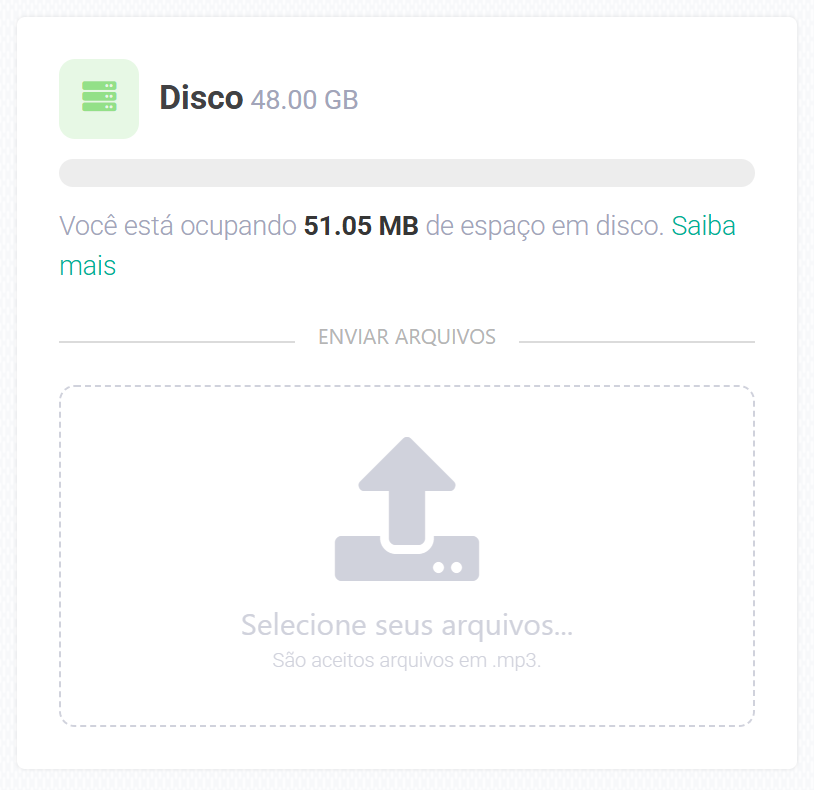Image resolution: width=814 pixels, height=790 pixels.
Task: Click the arrowhead of the upload icon
Action: pyautogui.click(x=407, y=464)
